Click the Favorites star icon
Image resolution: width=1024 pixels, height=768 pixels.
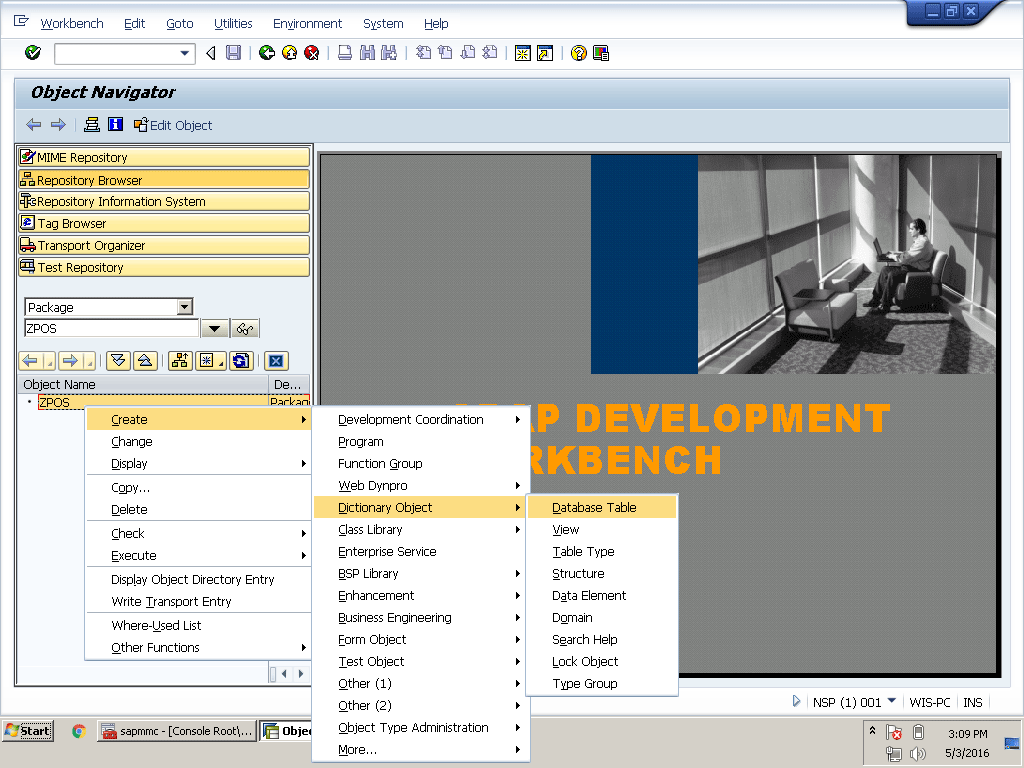point(207,360)
